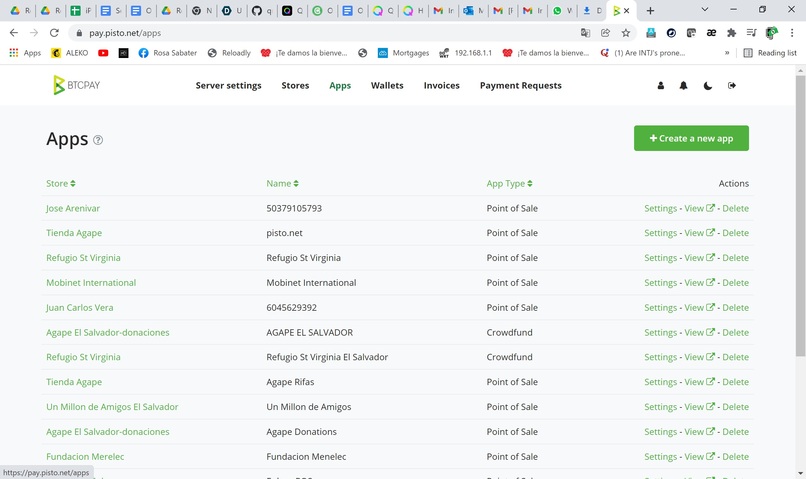Open a new browser tab with plus icon
Screen dimensions: 806x479
tap(650, 10)
